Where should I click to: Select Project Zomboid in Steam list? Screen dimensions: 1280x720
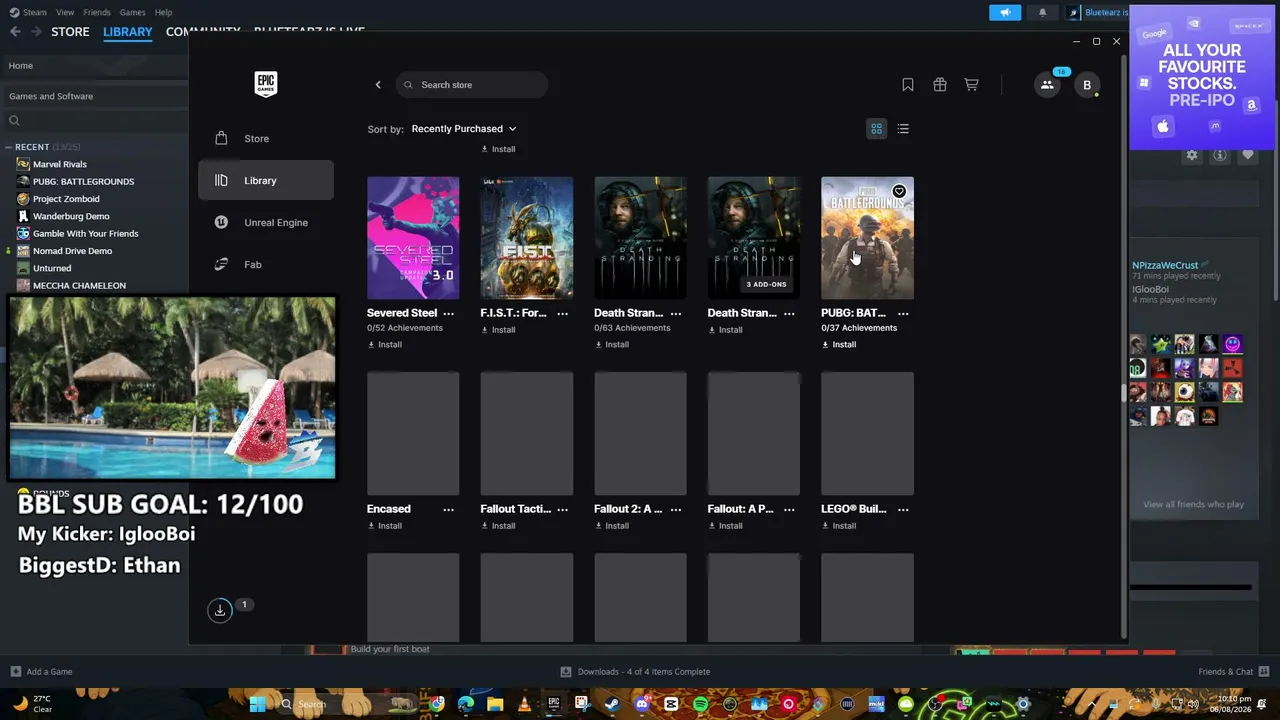click(x=66, y=199)
